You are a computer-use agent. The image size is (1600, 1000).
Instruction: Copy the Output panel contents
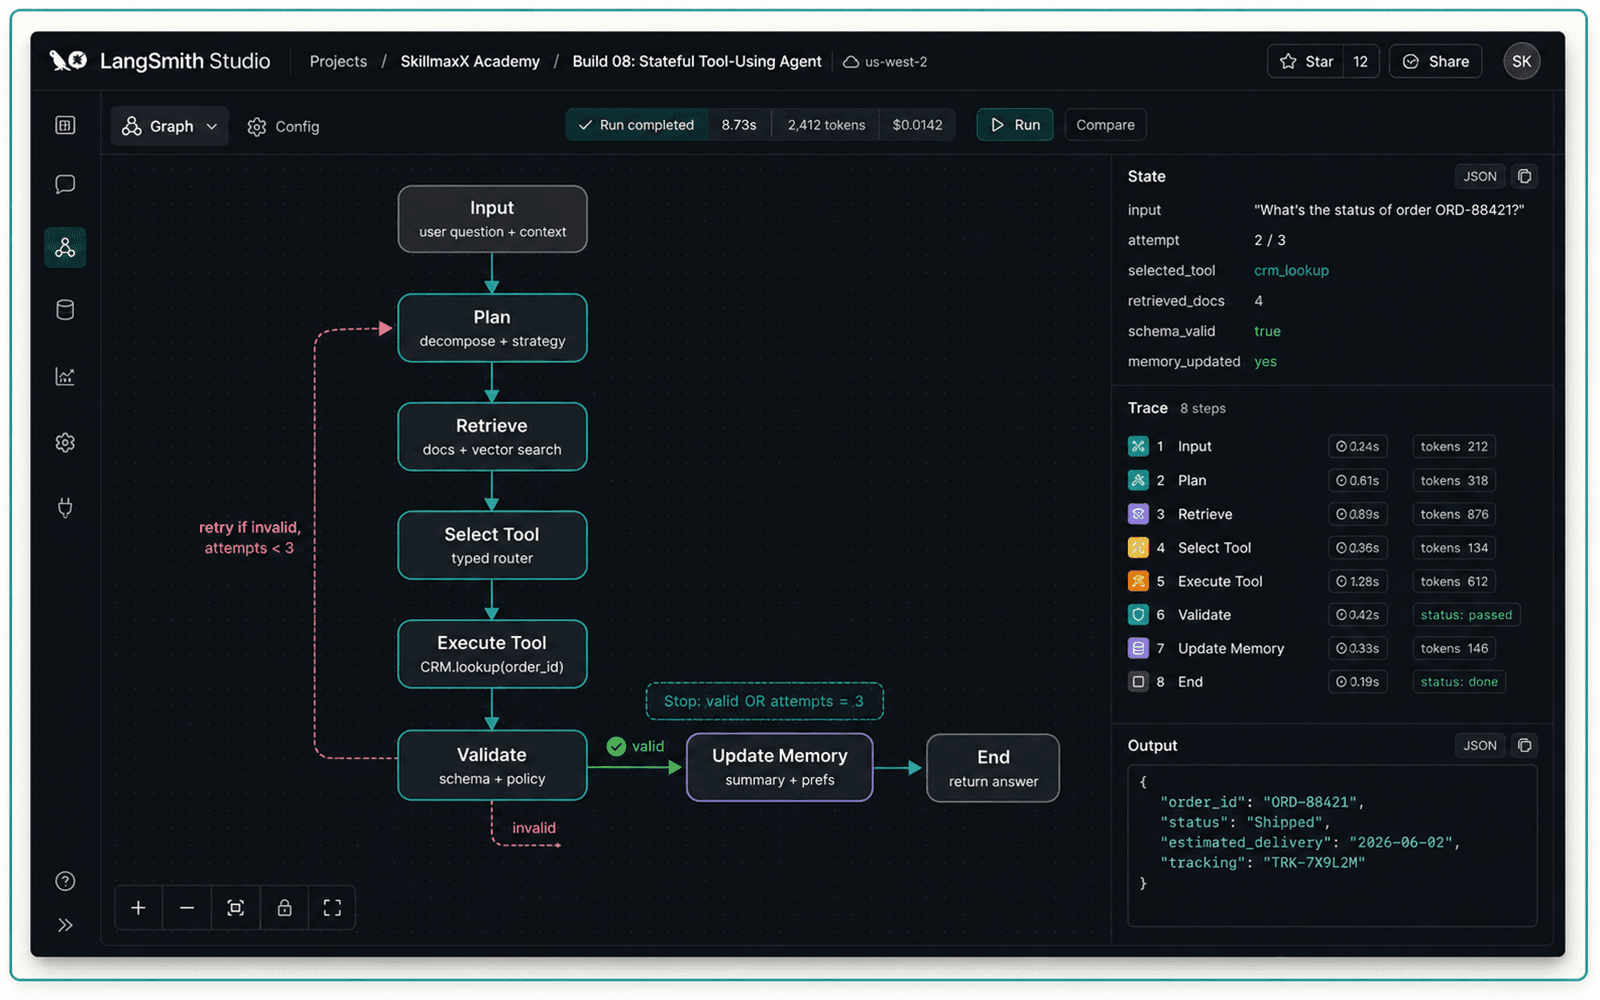point(1524,745)
